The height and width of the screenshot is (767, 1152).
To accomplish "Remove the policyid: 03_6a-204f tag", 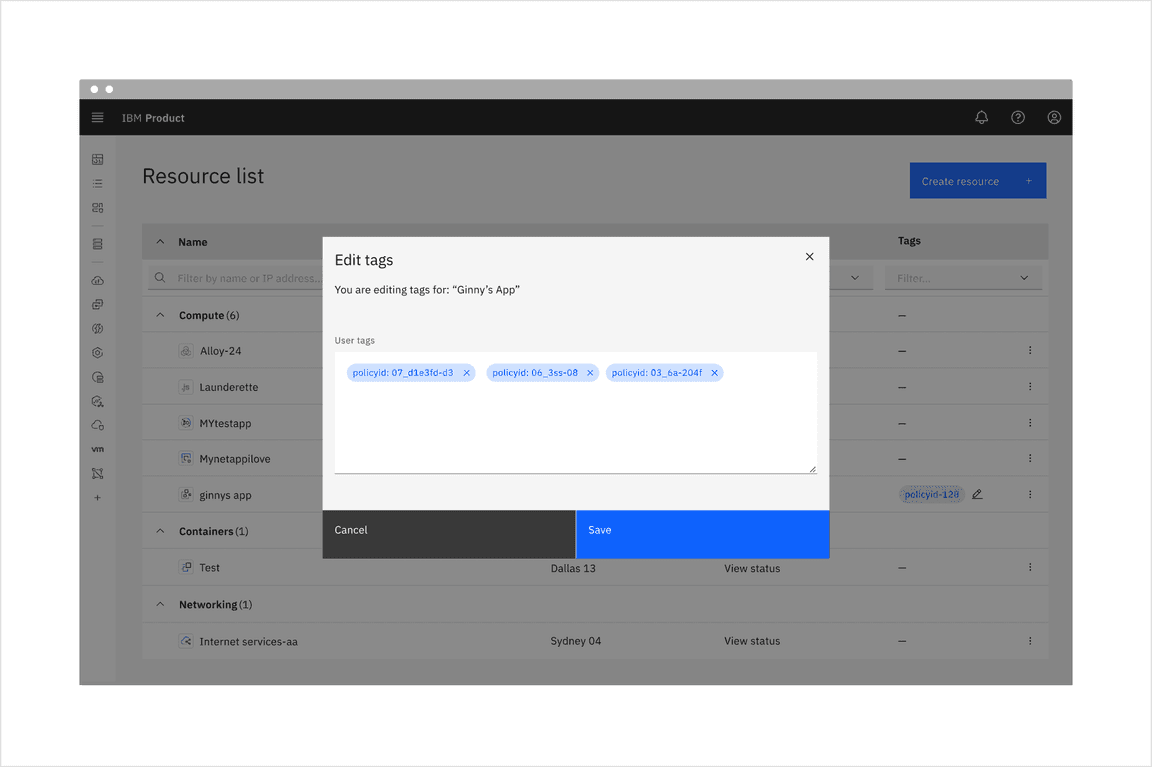I will pyautogui.click(x=714, y=372).
